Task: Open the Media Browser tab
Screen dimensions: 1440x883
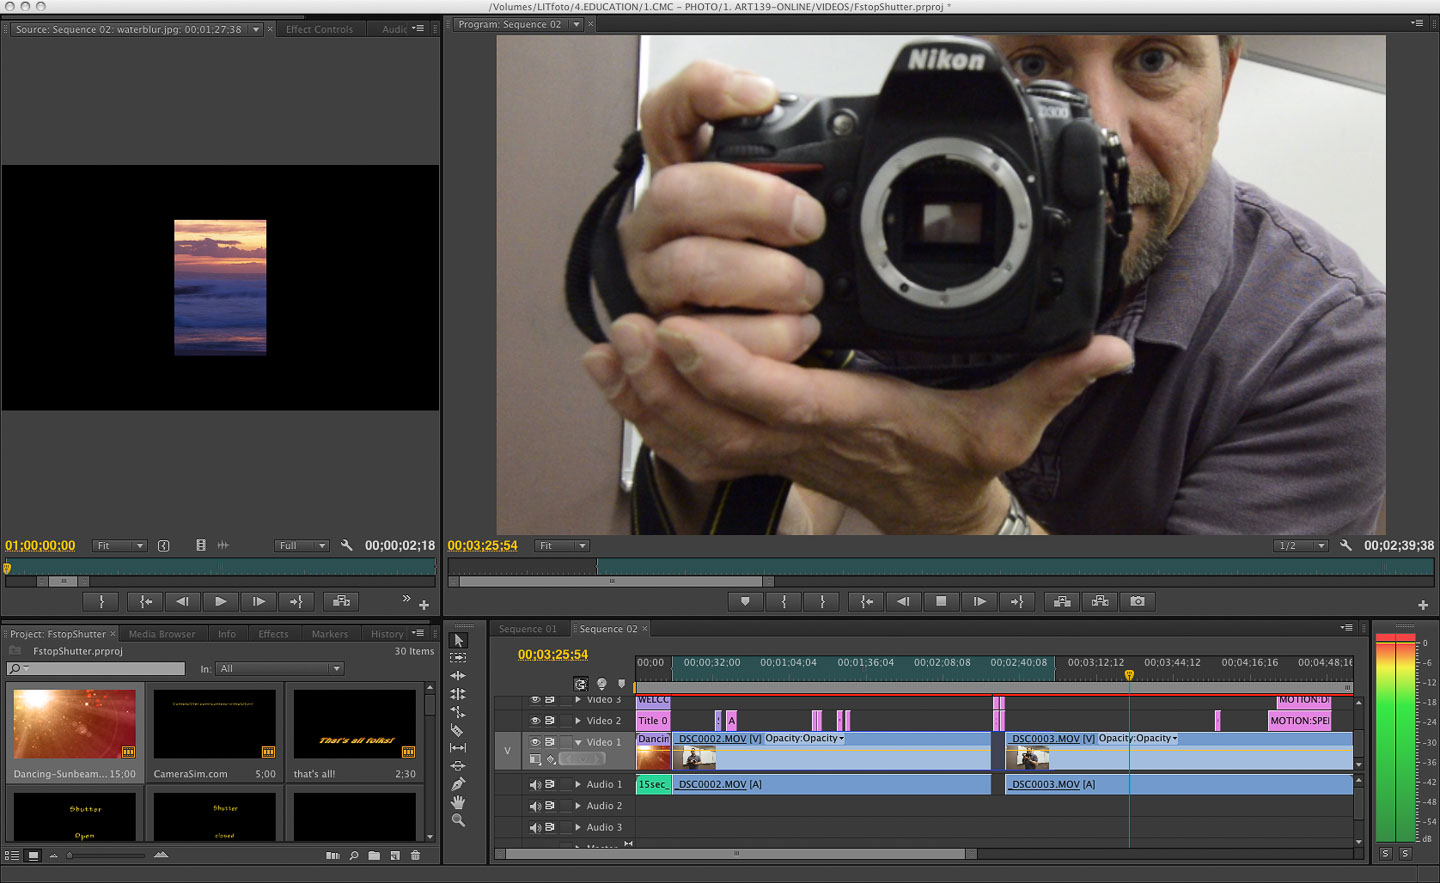Action: [x=162, y=634]
